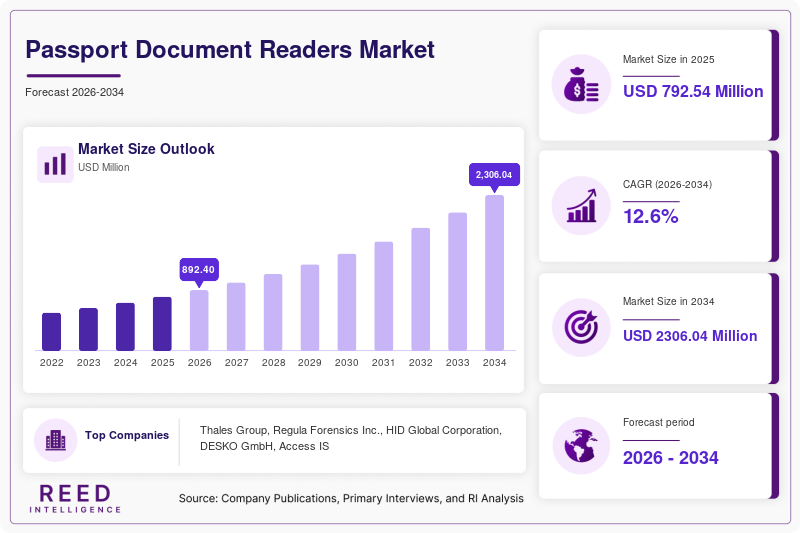Click the Thales Group company list text
800x533 pixels.
click(x=351, y=430)
